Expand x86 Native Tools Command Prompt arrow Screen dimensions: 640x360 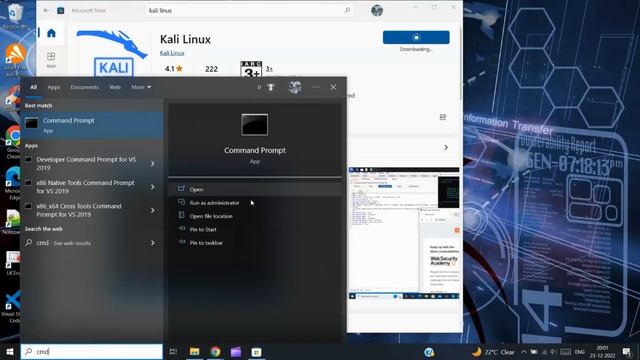coord(153,187)
